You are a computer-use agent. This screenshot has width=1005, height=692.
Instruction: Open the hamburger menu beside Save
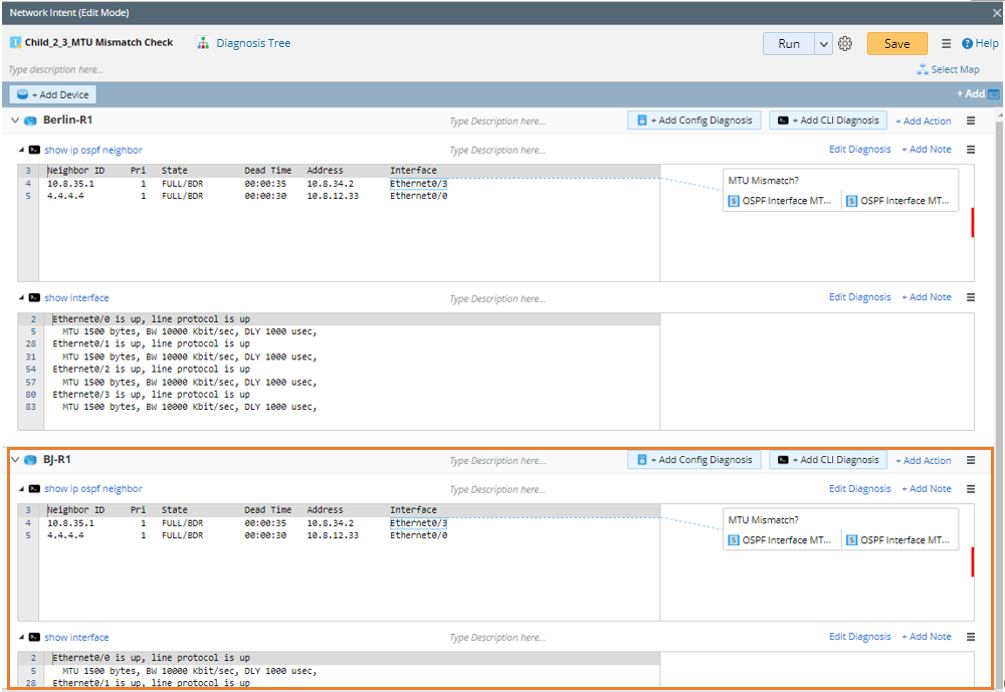946,44
